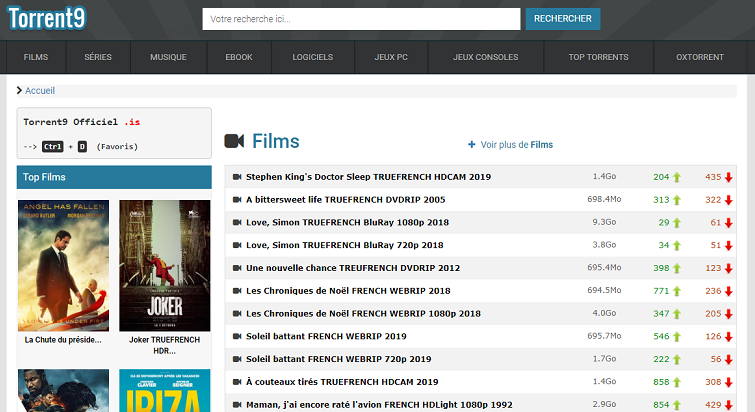Click red leech arrow in Doctor Sleep row
Viewport: 755px width, 412px height.
729,177
